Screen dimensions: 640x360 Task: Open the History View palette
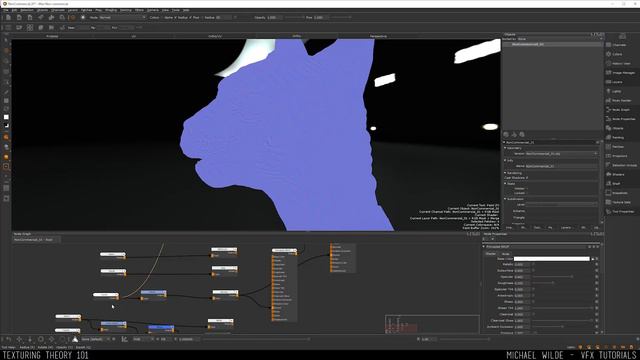[621, 64]
